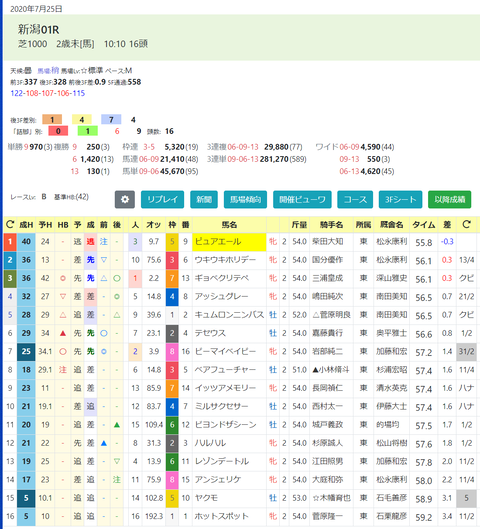Click the horse name ギョベクリテペ
The image size is (480, 529).
[222, 278]
